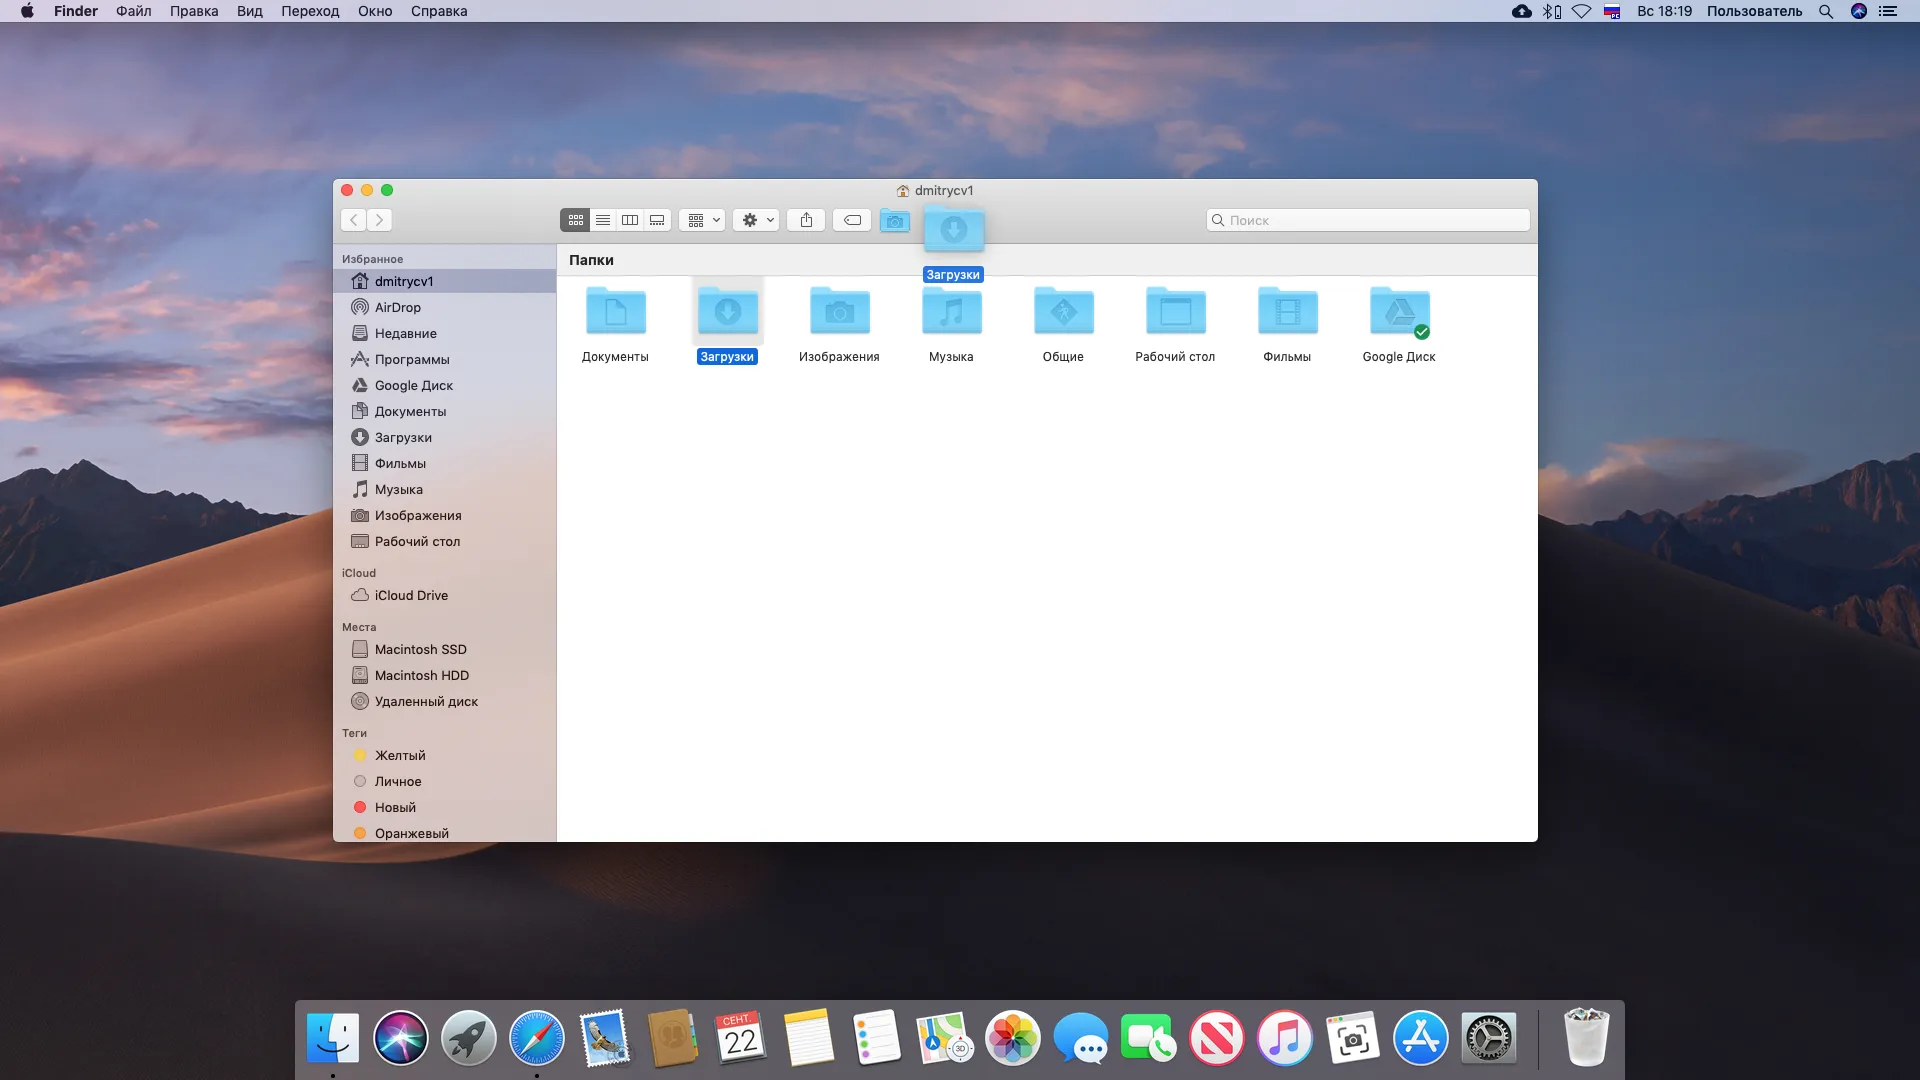Select the Загрузки folder in the file grid

pyautogui.click(x=727, y=312)
